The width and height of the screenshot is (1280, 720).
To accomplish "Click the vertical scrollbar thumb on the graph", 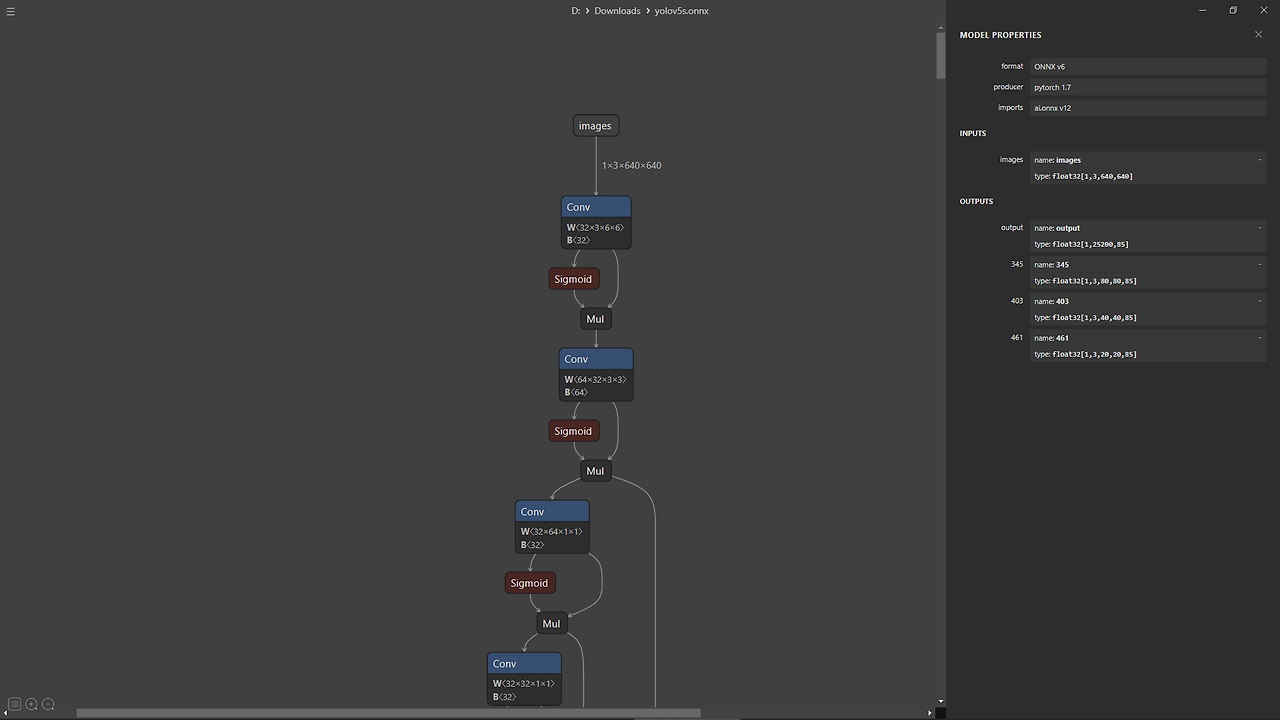I will (940, 55).
